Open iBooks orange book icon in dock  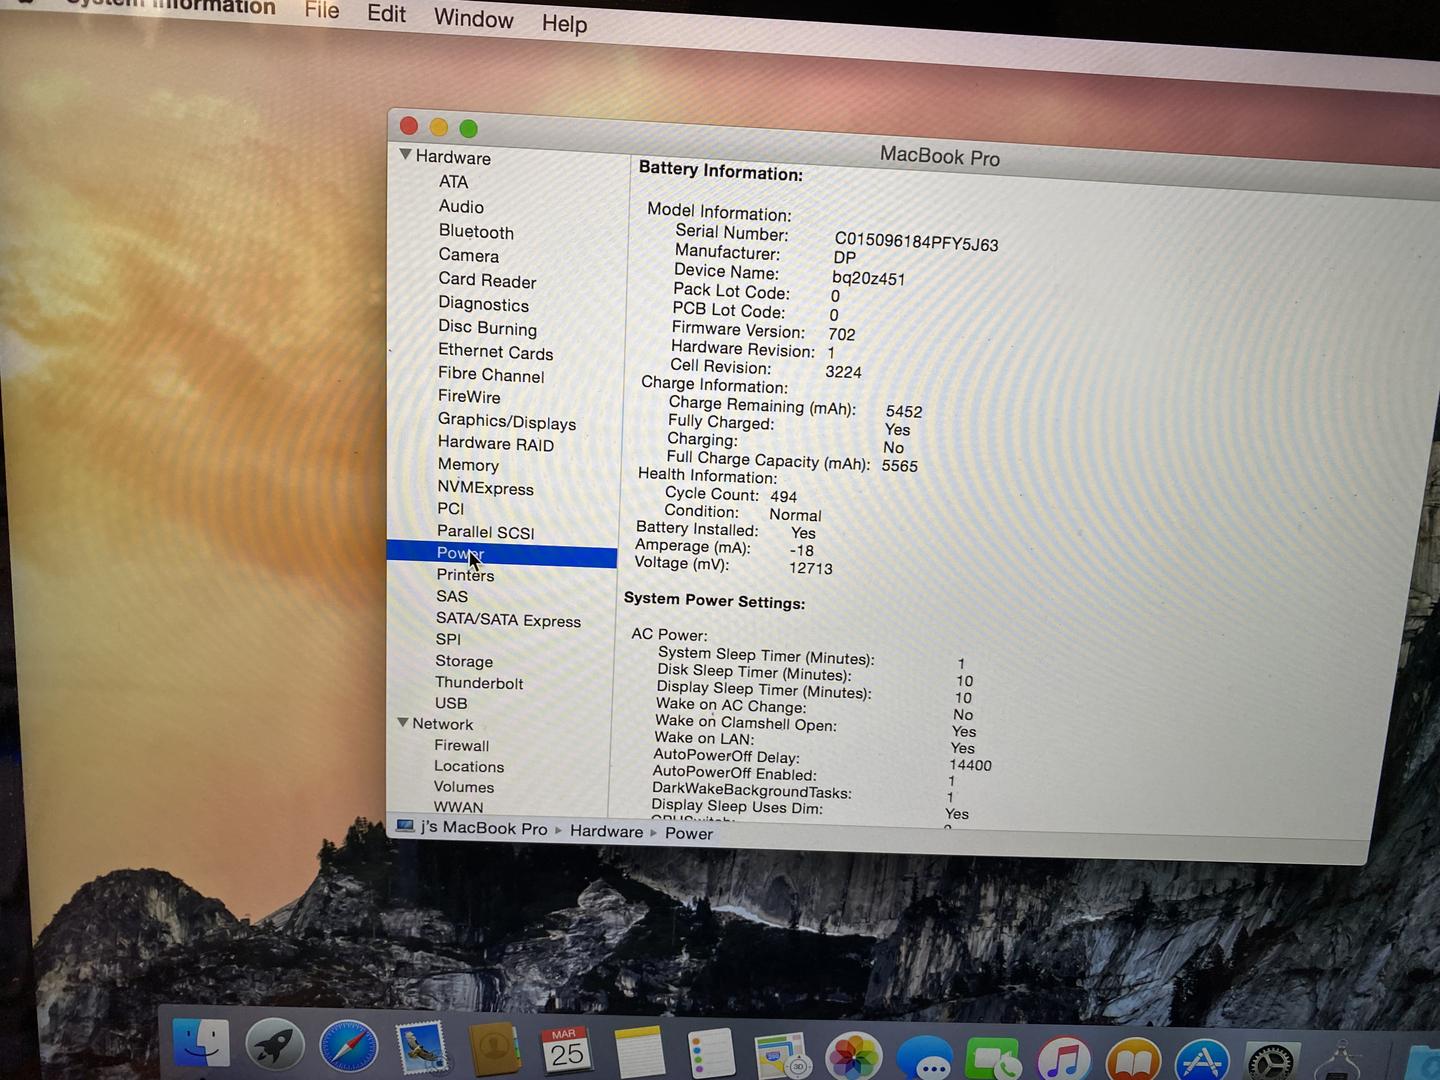coord(1133,1061)
